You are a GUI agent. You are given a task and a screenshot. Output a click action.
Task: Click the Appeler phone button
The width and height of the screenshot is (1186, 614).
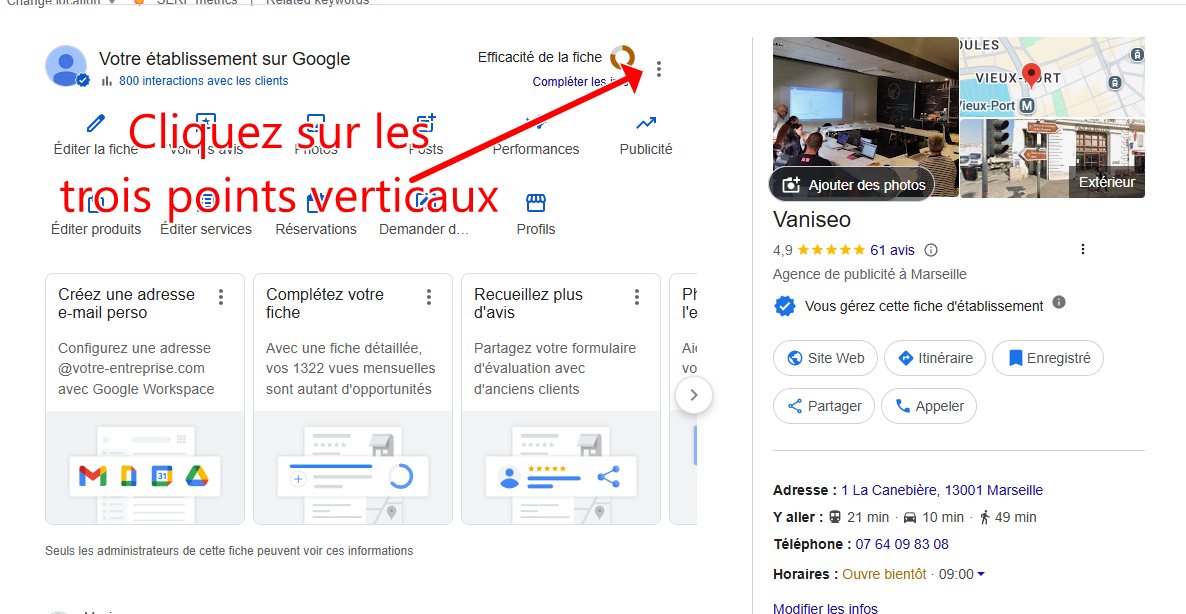point(929,406)
